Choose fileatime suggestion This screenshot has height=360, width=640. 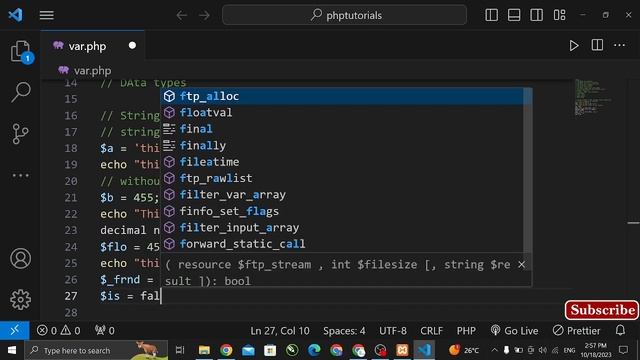(342, 162)
